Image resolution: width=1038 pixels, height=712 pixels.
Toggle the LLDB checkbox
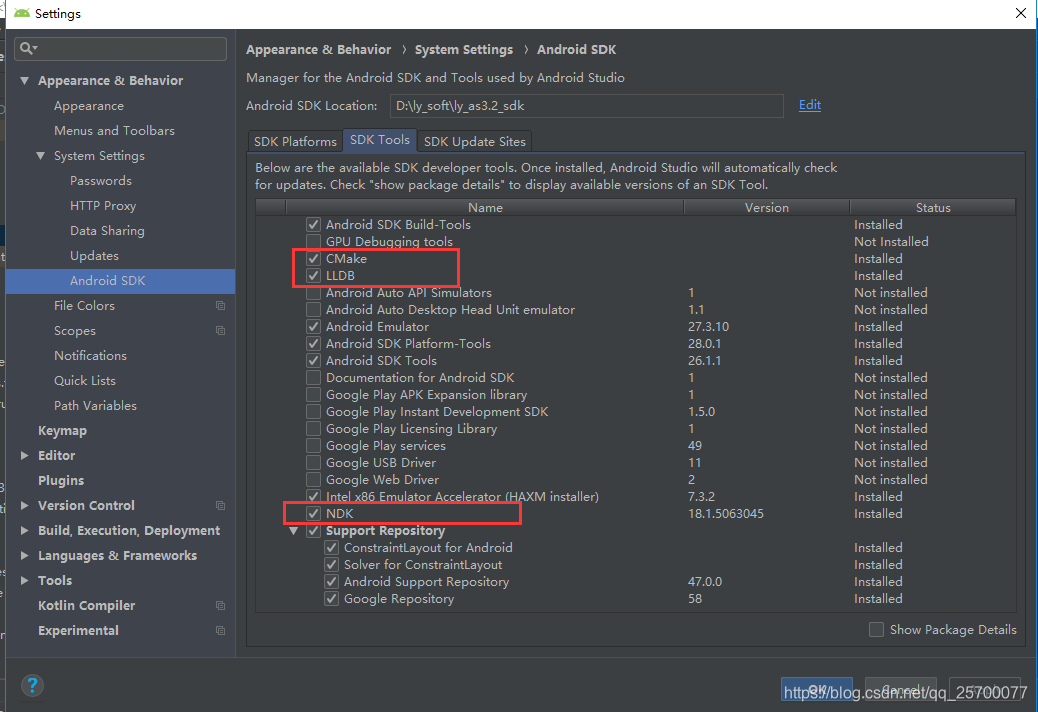point(314,276)
